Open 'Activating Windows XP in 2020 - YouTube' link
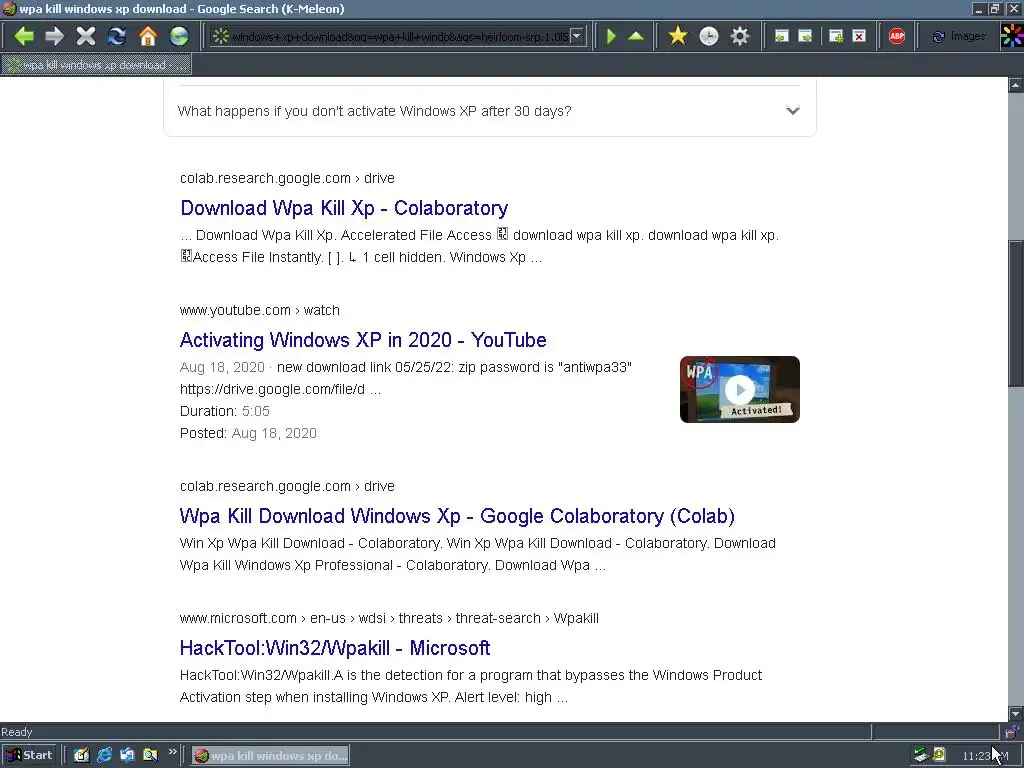 [x=363, y=340]
